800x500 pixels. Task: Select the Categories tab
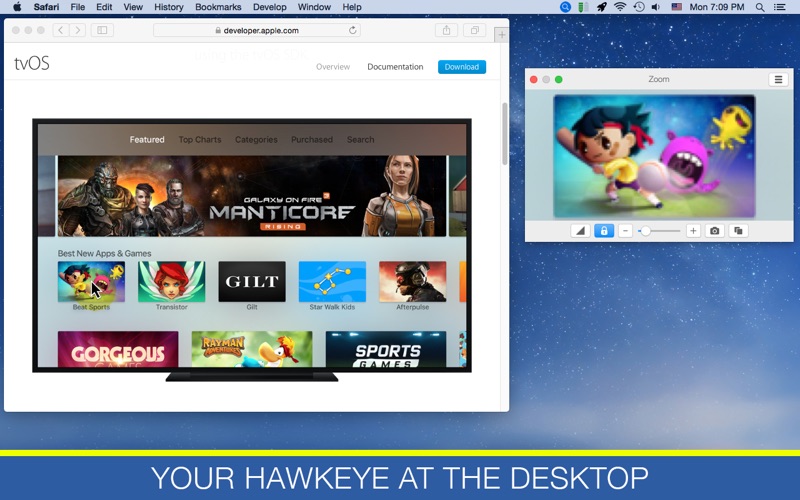click(256, 139)
